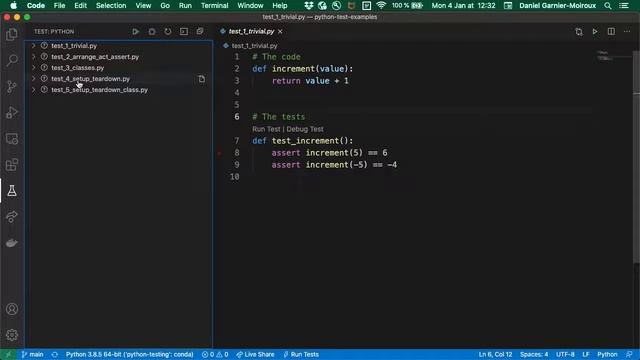The width and height of the screenshot is (640, 360).
Task: Show test output icon
Action: pos(184,31)
